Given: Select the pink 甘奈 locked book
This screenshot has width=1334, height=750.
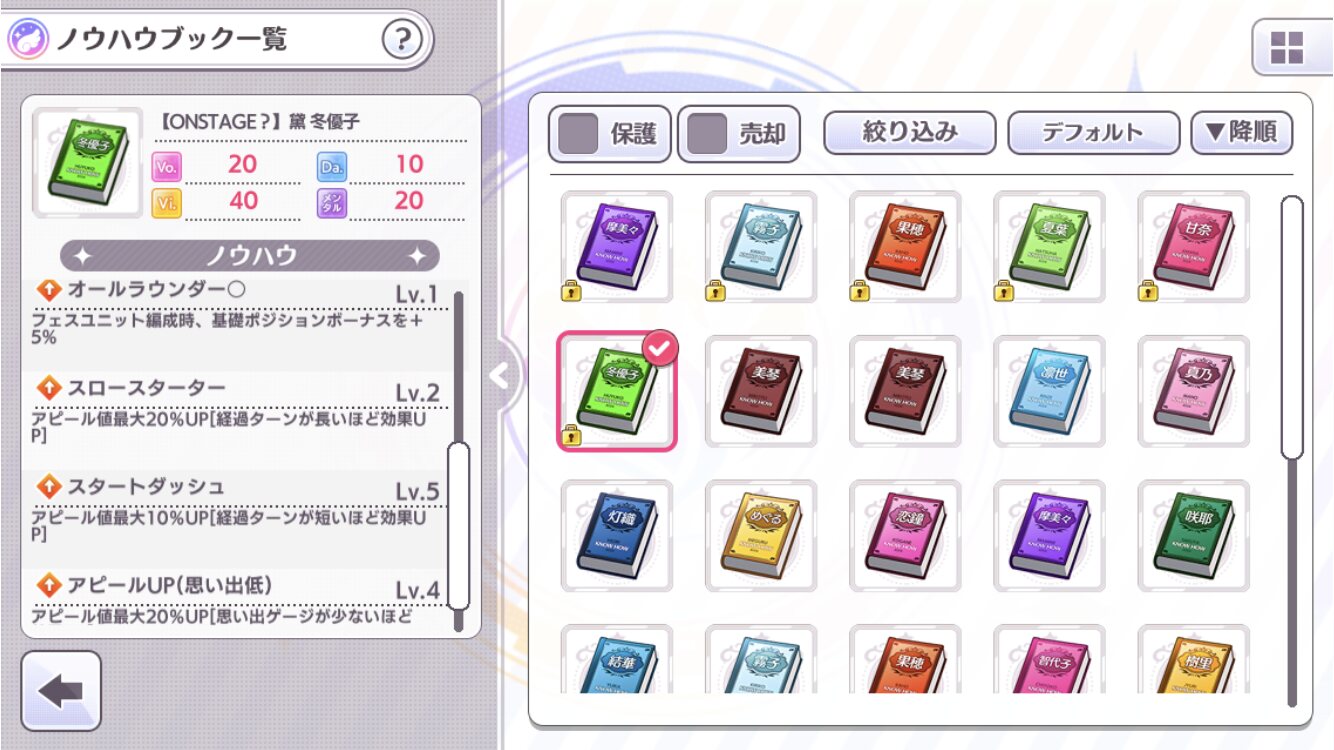Looking at the screenshot, I should pyautogui.click(x=1193, y=247).
